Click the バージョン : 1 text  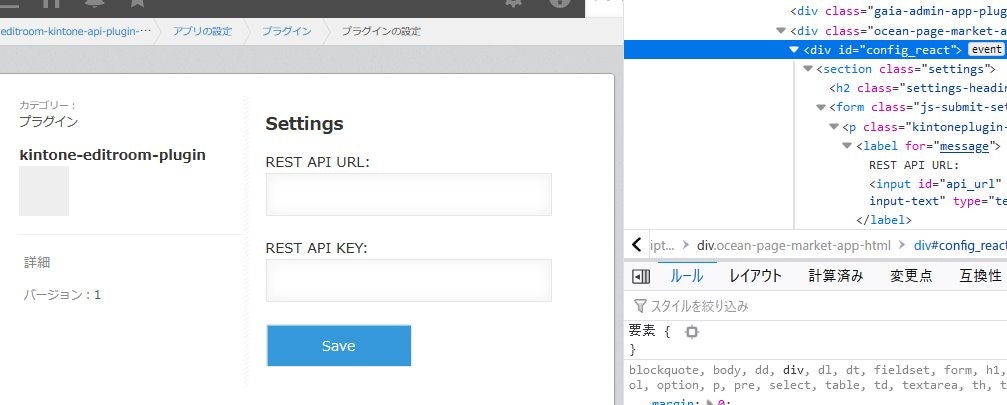pos(62,295)
